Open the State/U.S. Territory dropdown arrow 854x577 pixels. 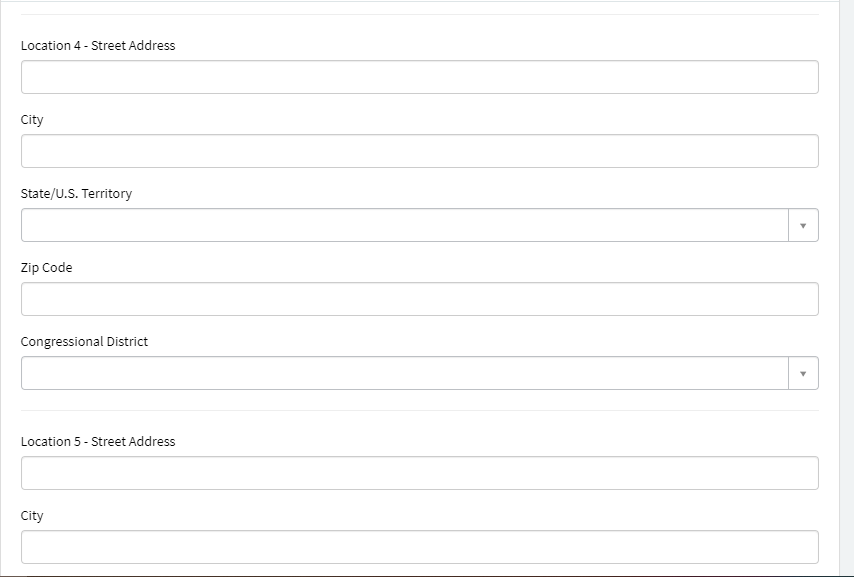[802, 225]
